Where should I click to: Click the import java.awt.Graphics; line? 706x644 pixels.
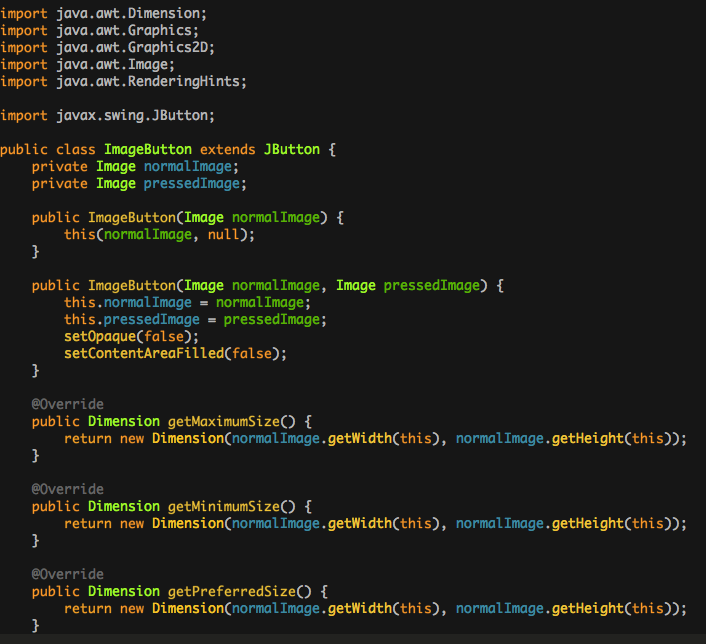pyautogui.click(x=99, y=31)
